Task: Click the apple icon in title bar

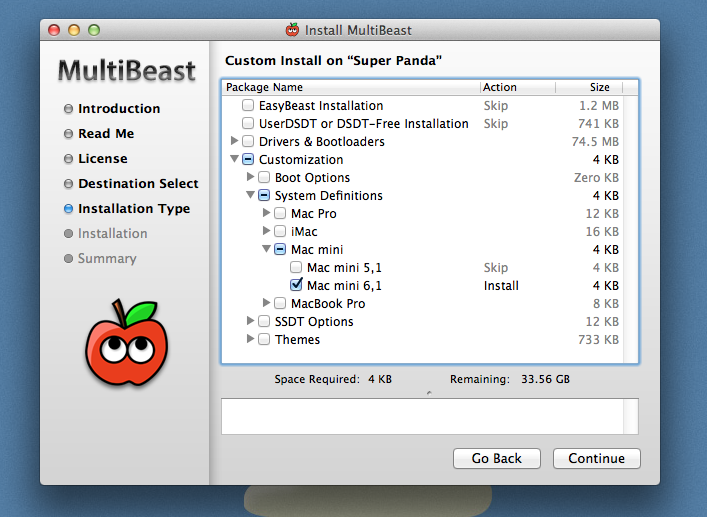Action: click(x=292, y=30)
